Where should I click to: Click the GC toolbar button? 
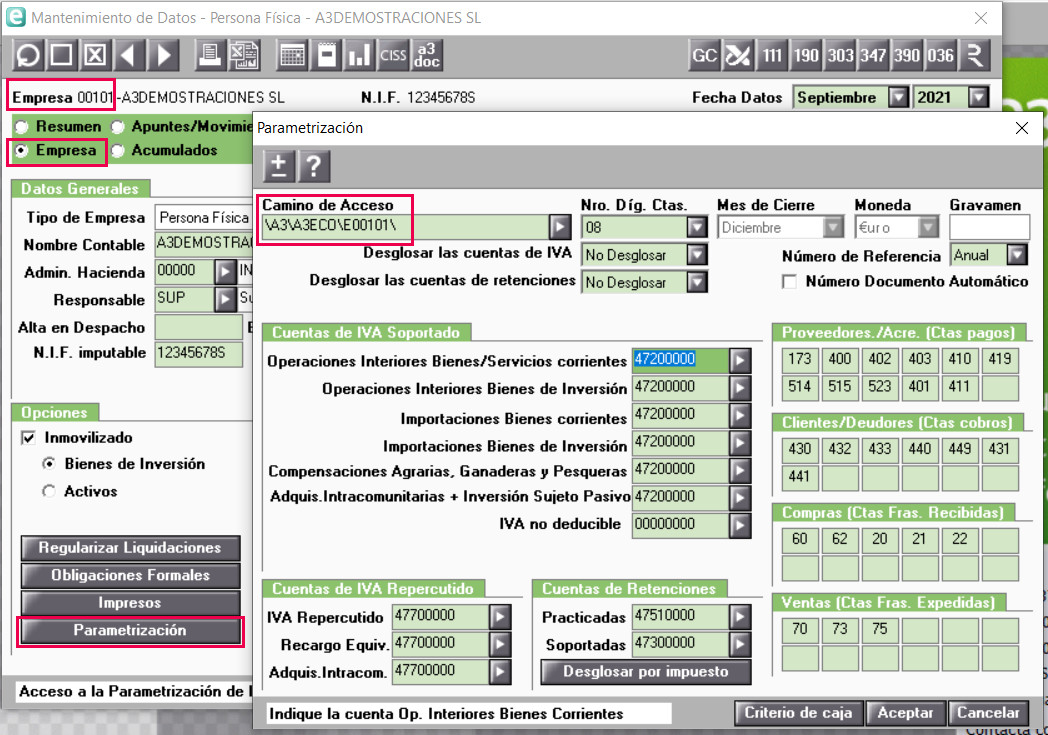point(704,55)
